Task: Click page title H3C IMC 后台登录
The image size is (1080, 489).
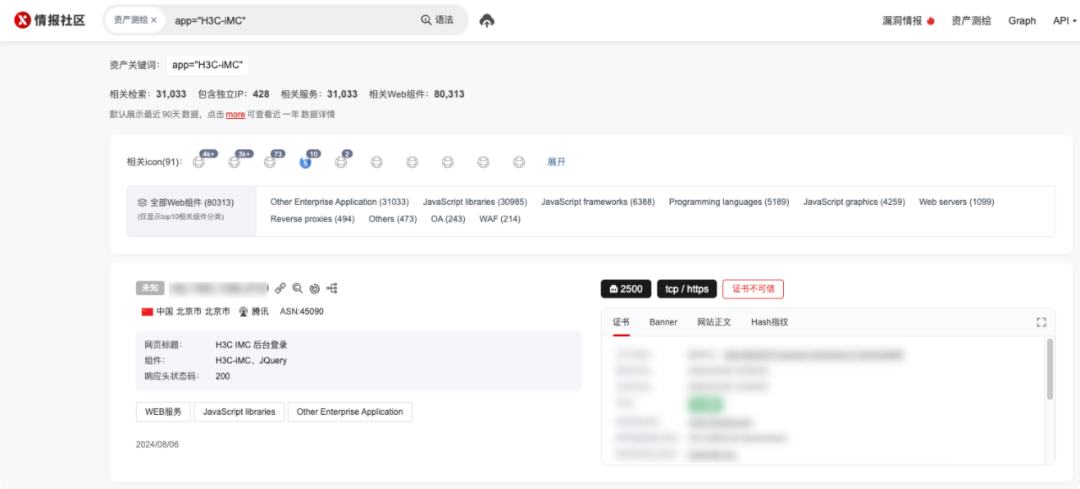Action: 251,344
